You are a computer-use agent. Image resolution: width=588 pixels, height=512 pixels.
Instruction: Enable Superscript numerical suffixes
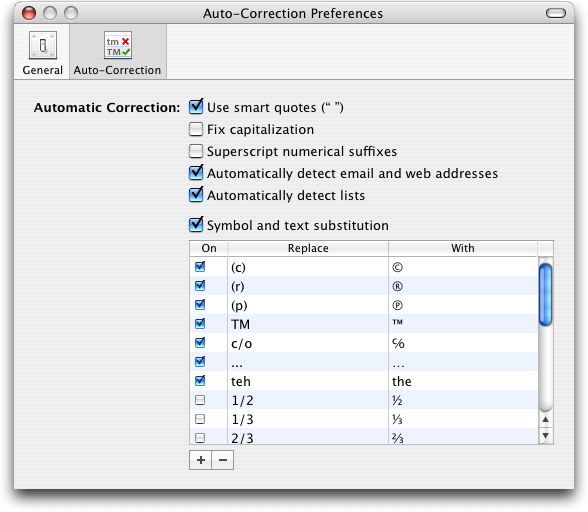click(196, 151)
